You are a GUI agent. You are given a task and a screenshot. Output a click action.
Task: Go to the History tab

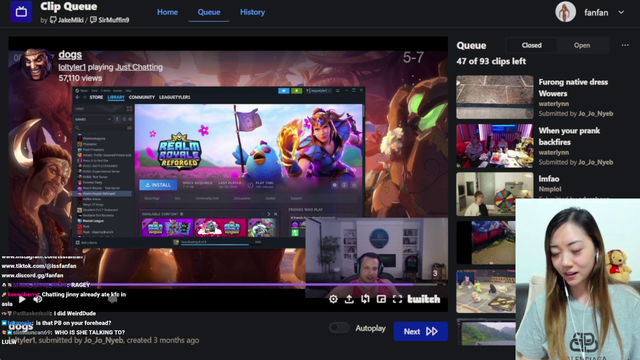tap(252, 12)
